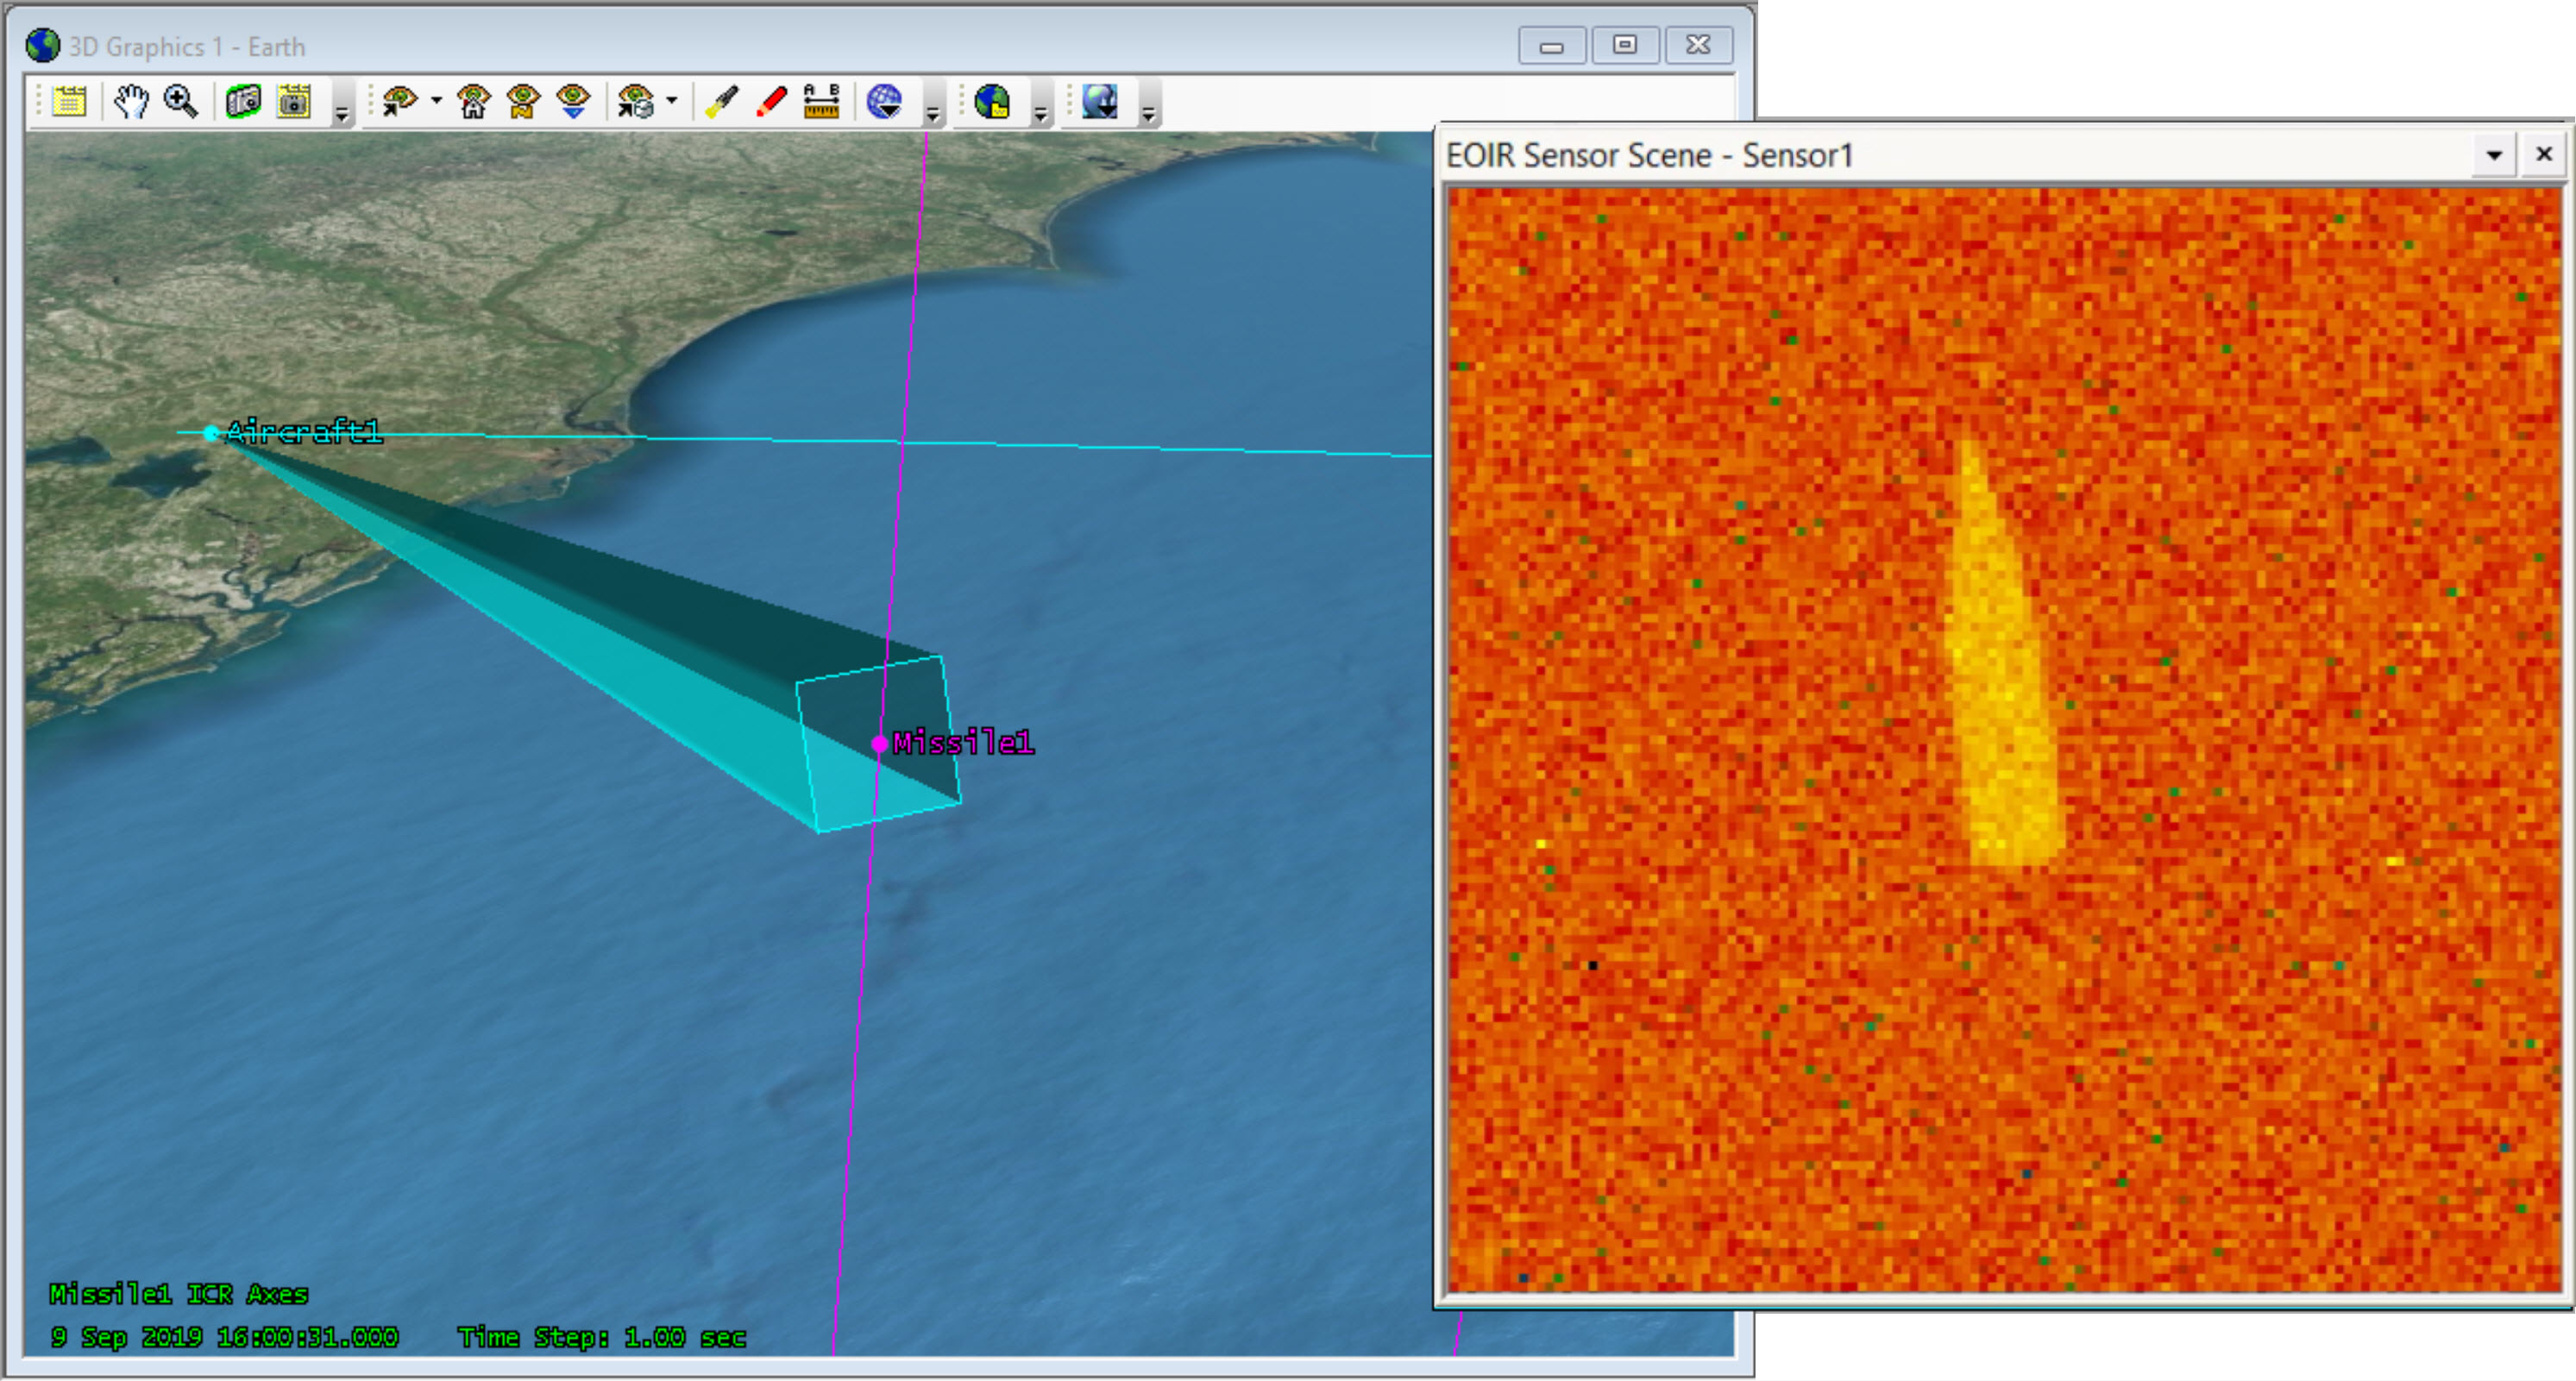Click the Home View eye icon
This screenshot has height=1381, width=2576.
[x=474, y=101]
